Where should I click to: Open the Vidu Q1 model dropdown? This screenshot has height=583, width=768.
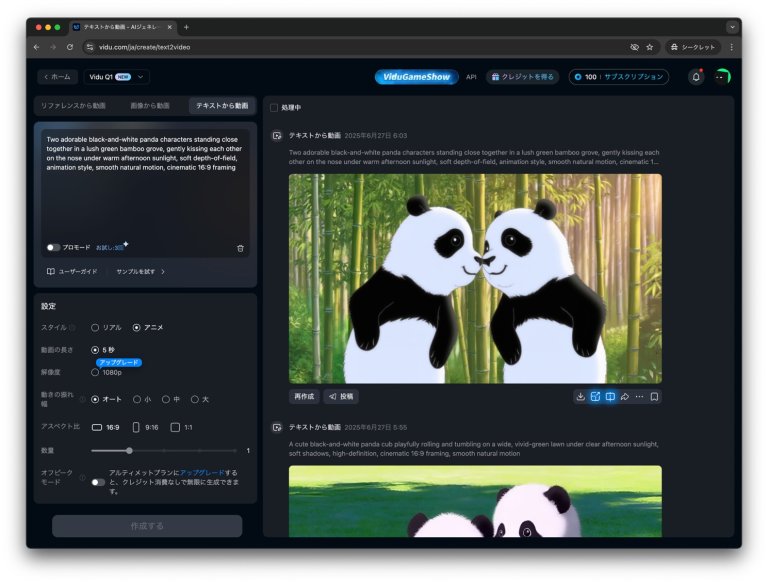pos(116,77)
